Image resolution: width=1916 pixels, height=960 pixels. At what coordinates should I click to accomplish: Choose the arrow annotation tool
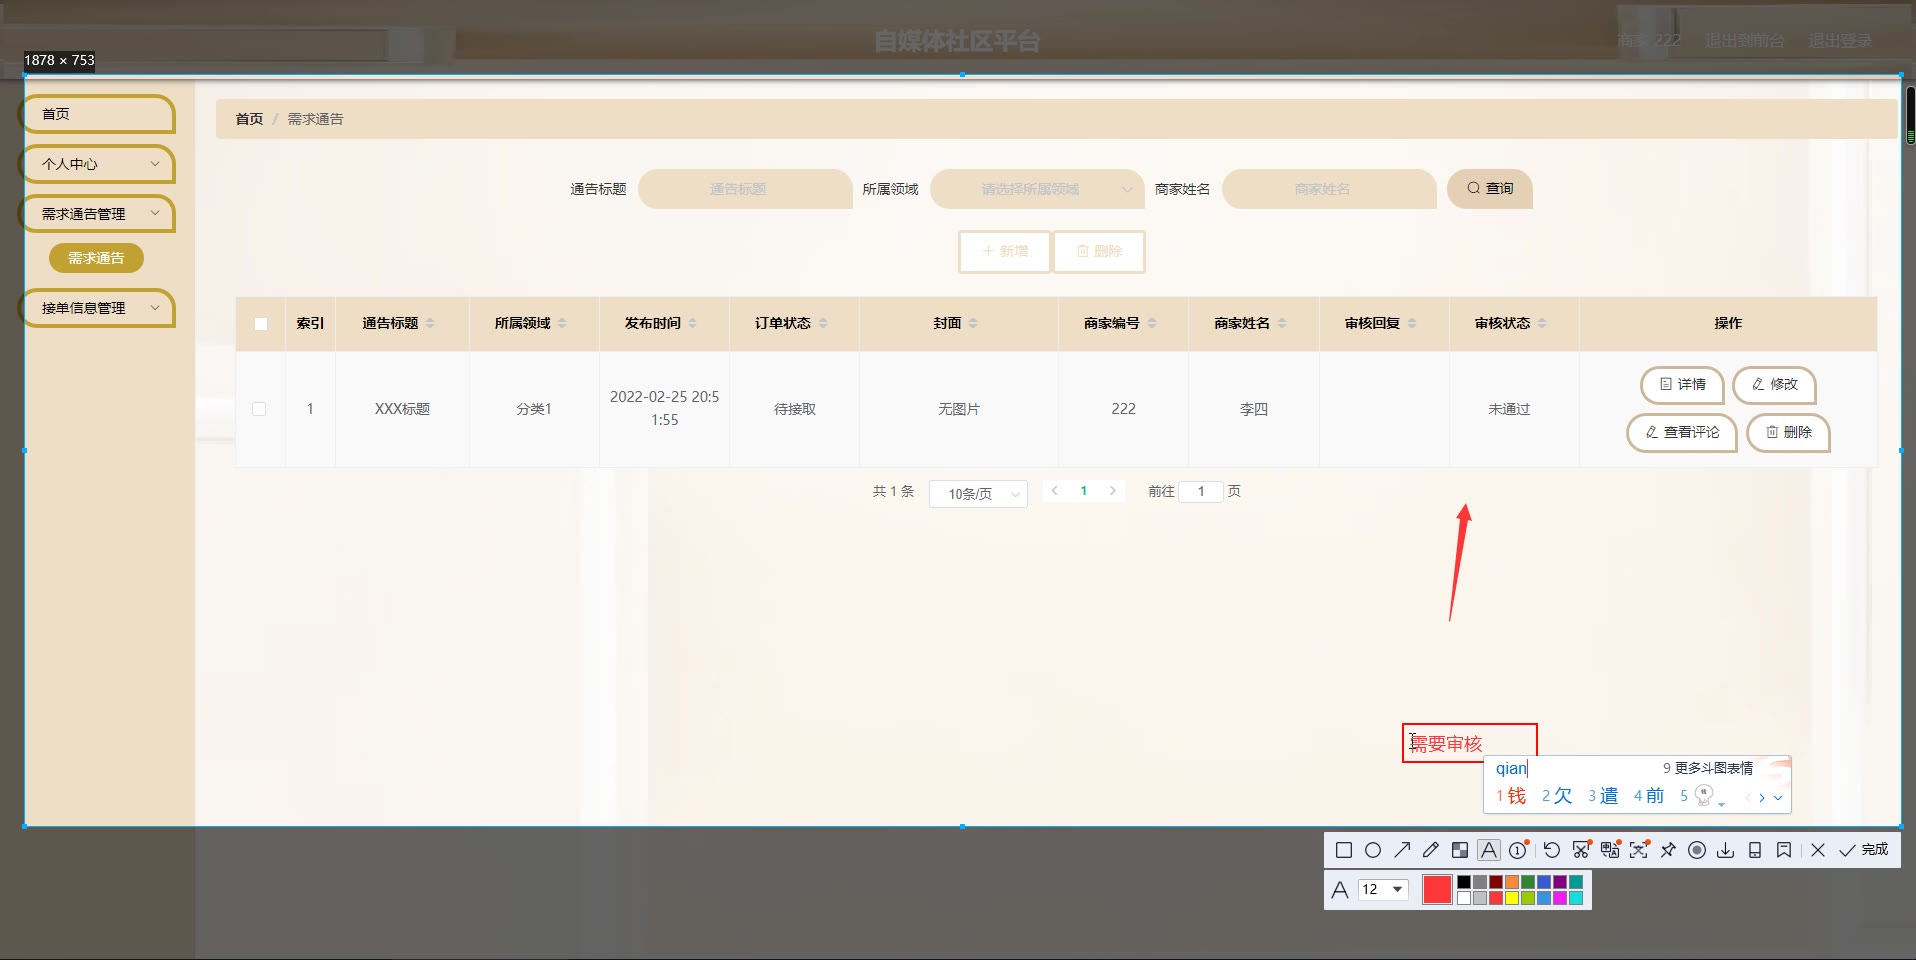click(x=1402, y=850)
